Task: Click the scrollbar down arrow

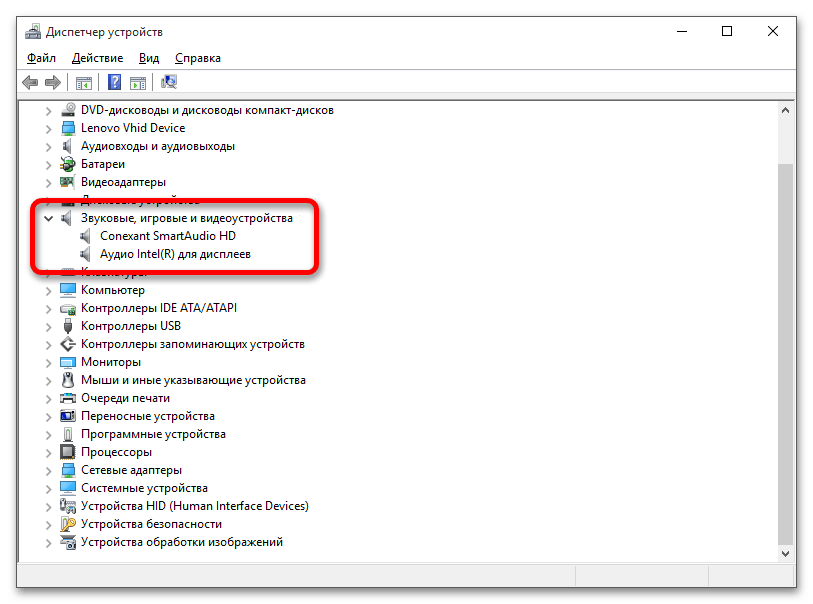Action: [786, 554]
